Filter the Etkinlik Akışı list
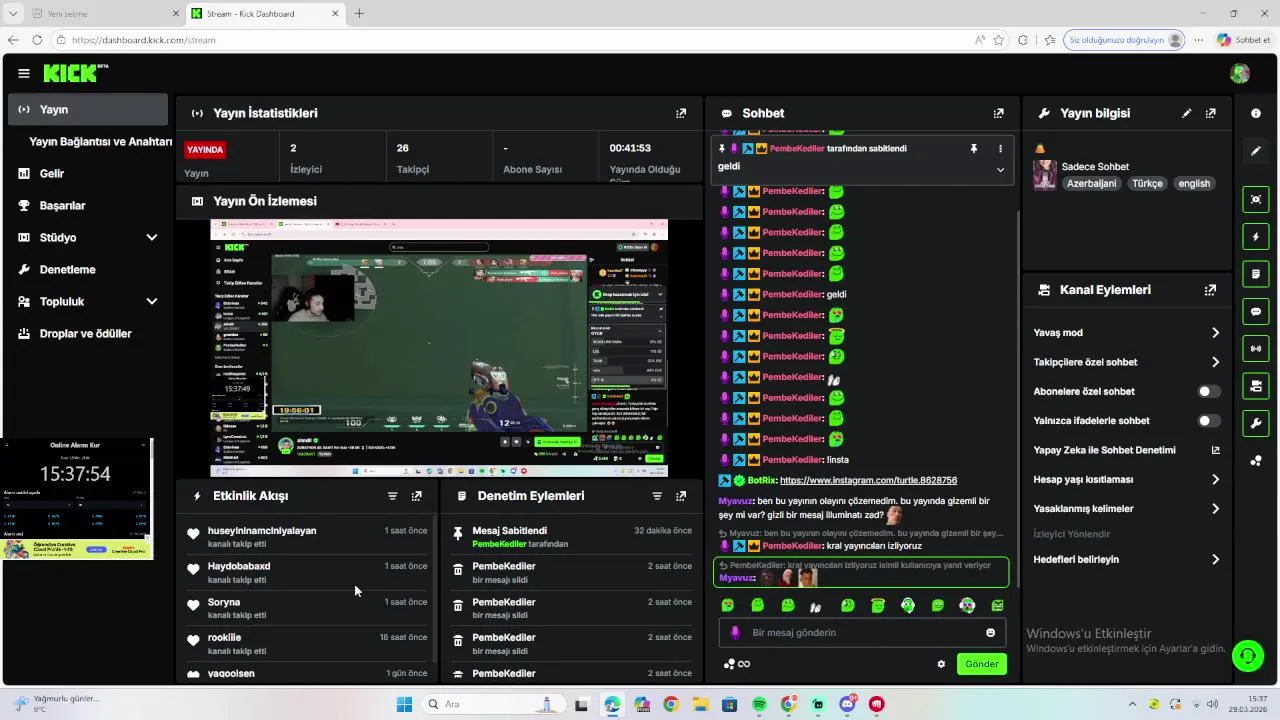Viewport: 1280px width, 720px height. tap(392, 496)
